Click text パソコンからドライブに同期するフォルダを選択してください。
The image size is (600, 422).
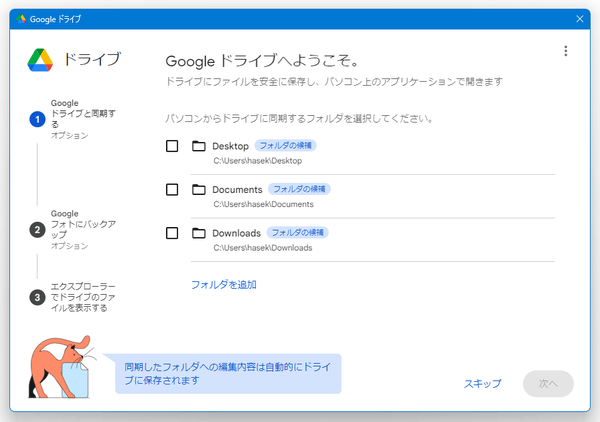point(299,119)
